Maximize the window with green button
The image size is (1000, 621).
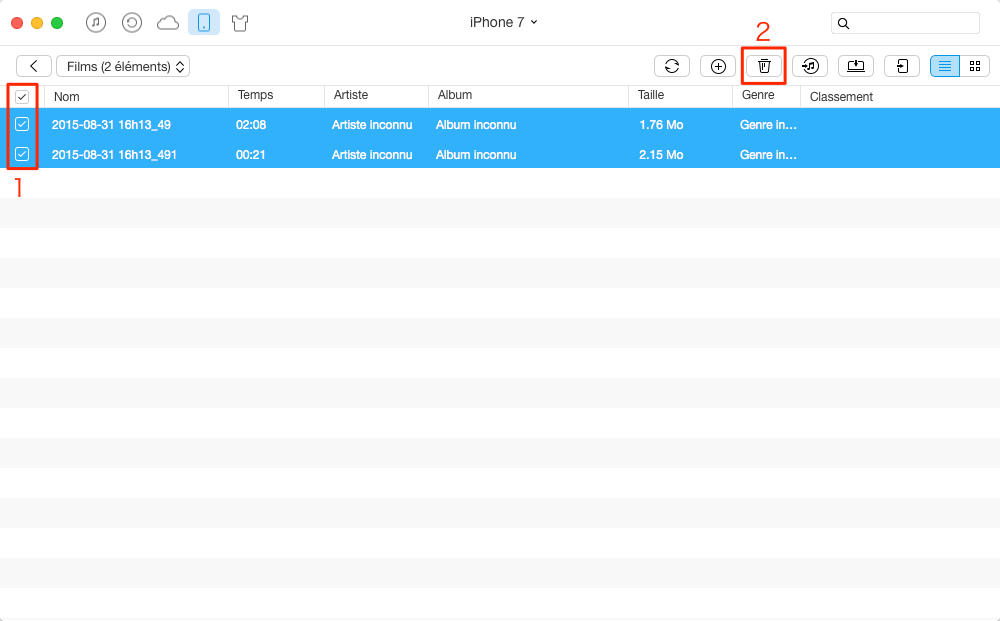point(57,23)
